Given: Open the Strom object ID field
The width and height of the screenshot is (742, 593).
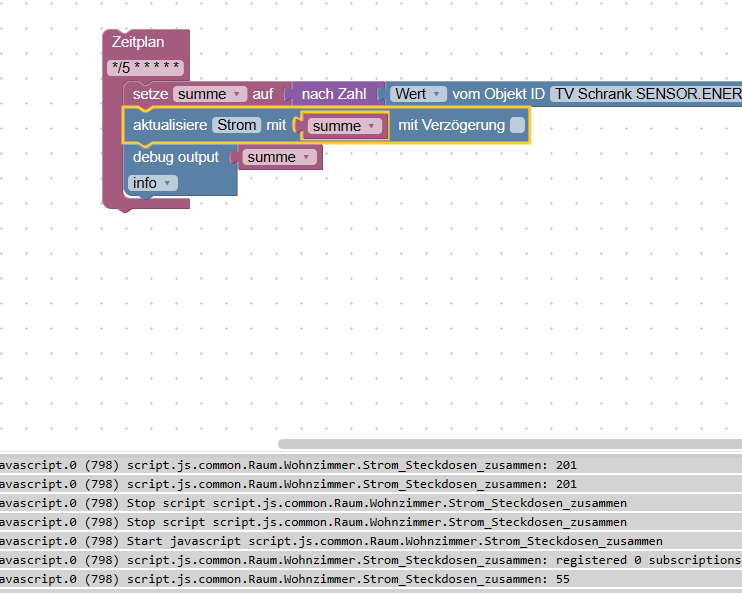Looking at the screenshot, I should tap(237, 125).
